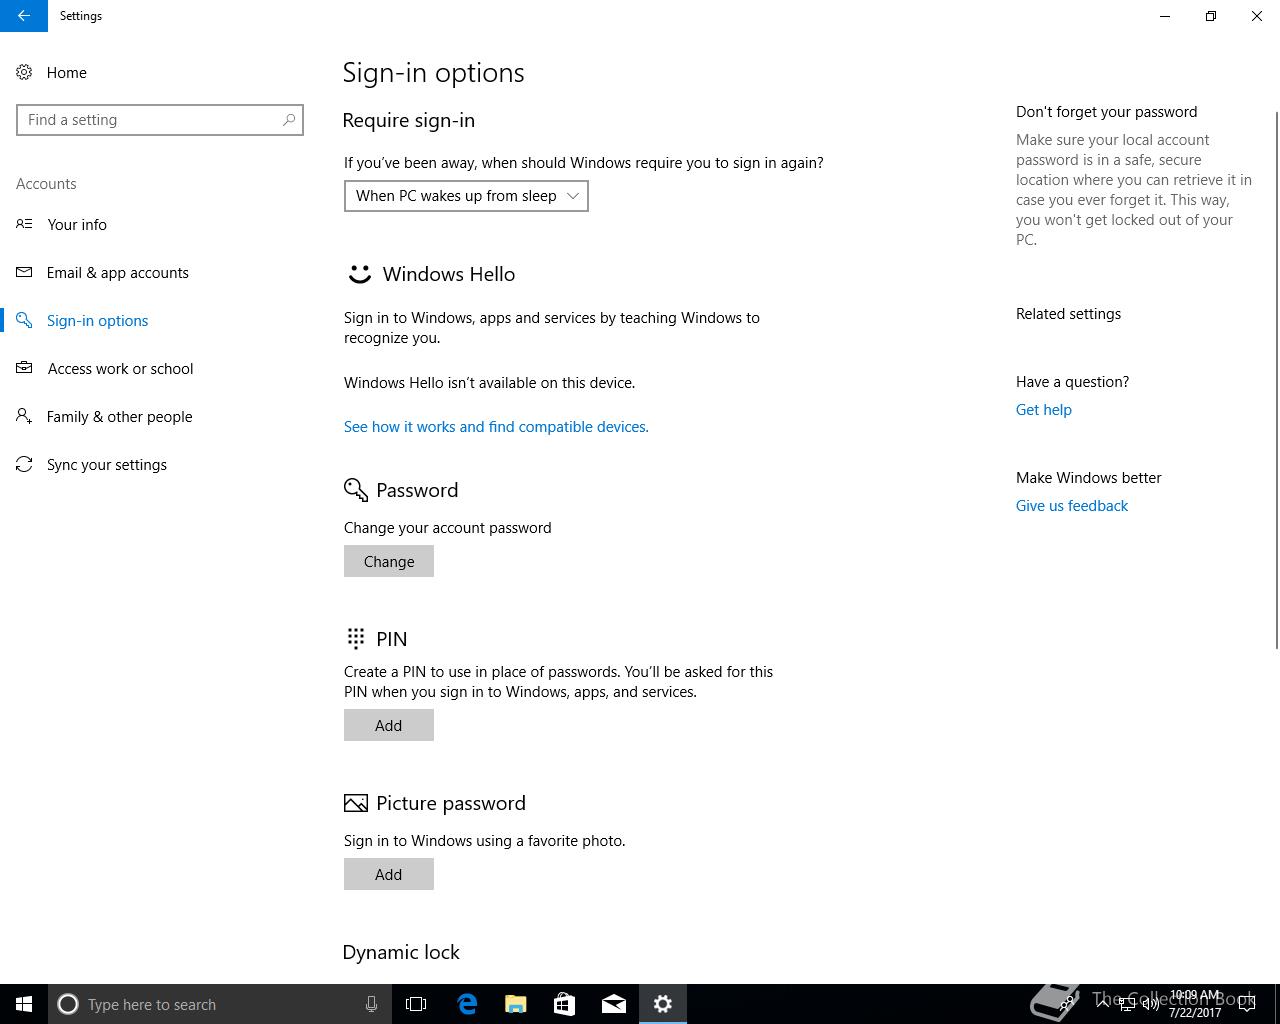The image size is (1280, 1024).
Task: Add a PIN for sign-in
Action: (x=389, y=725)
